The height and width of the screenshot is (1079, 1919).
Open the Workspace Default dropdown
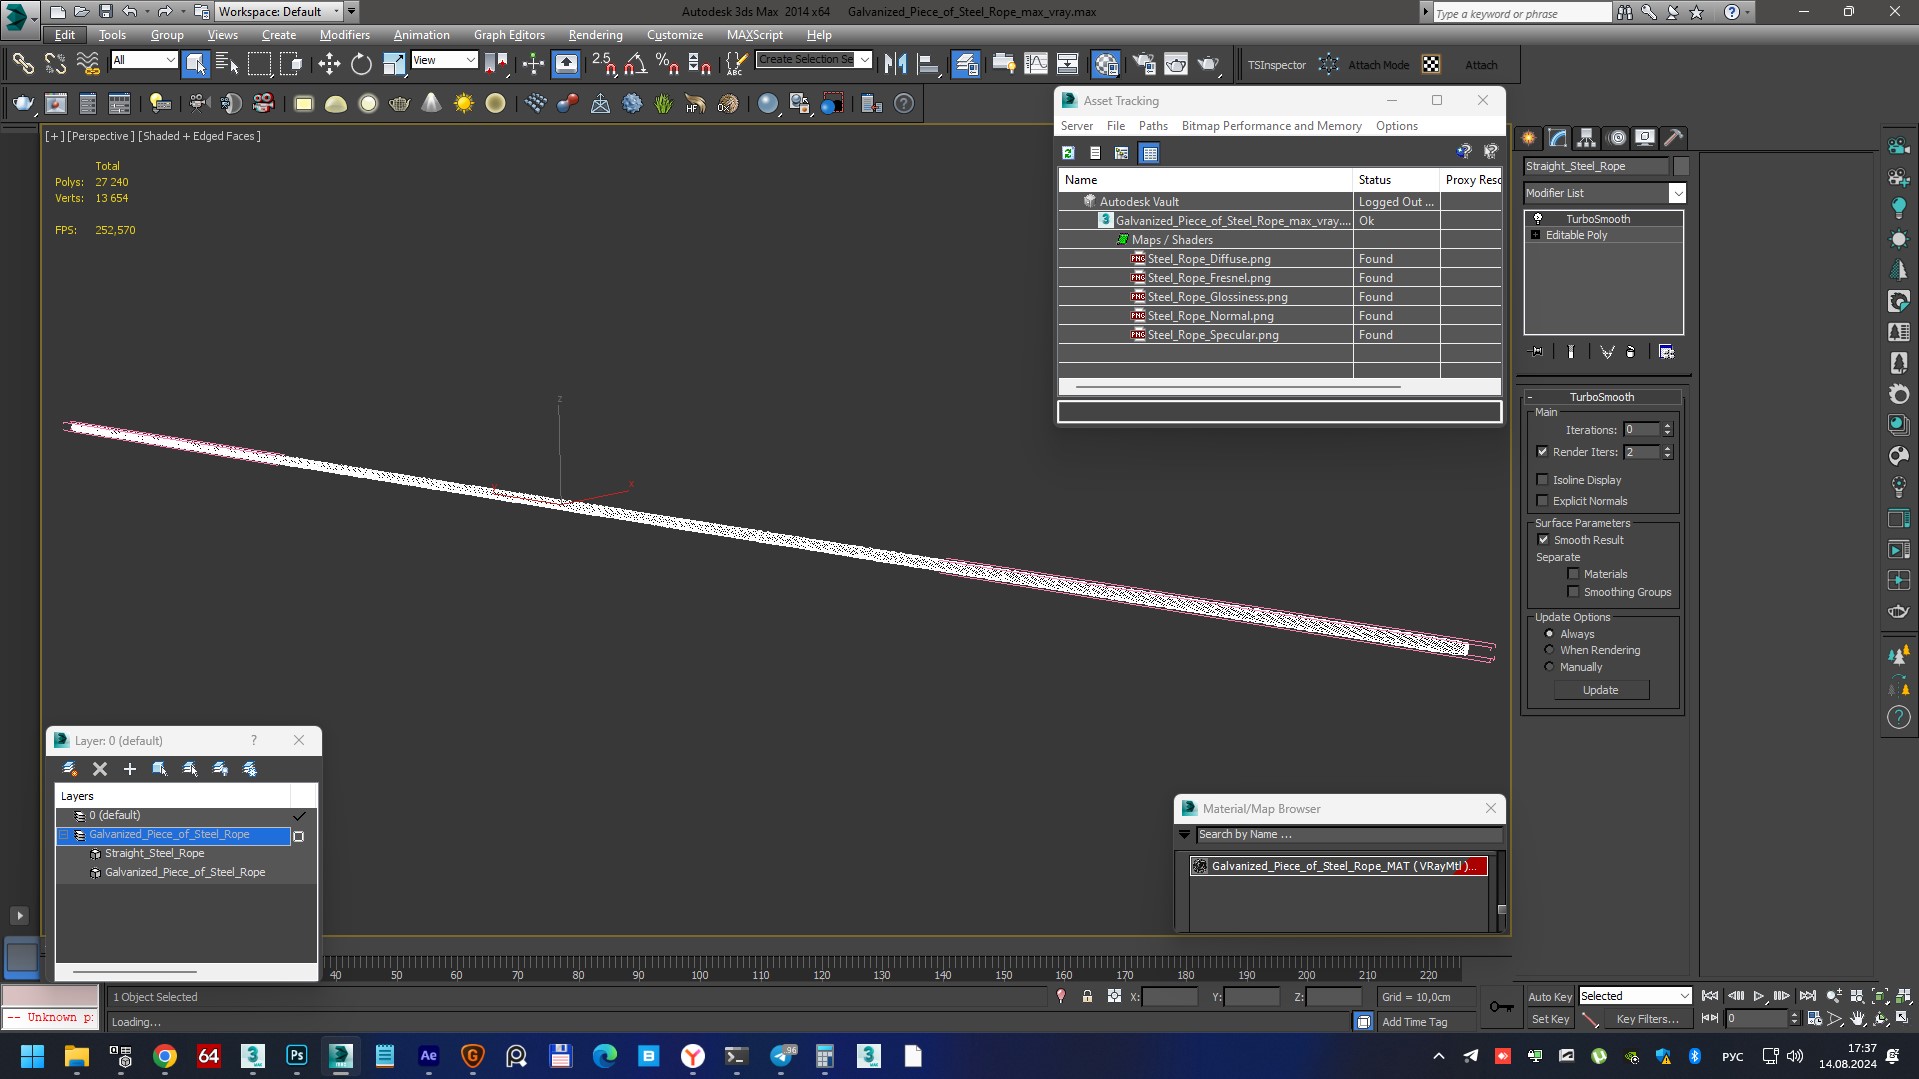pos(279,11)
